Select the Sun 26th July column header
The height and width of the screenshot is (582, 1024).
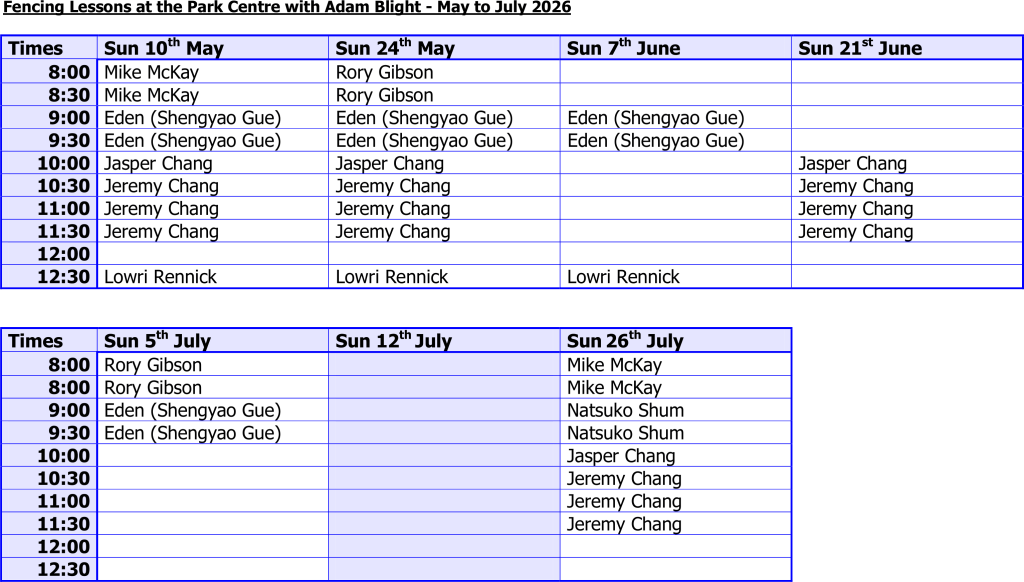click(x=675, y=340)
